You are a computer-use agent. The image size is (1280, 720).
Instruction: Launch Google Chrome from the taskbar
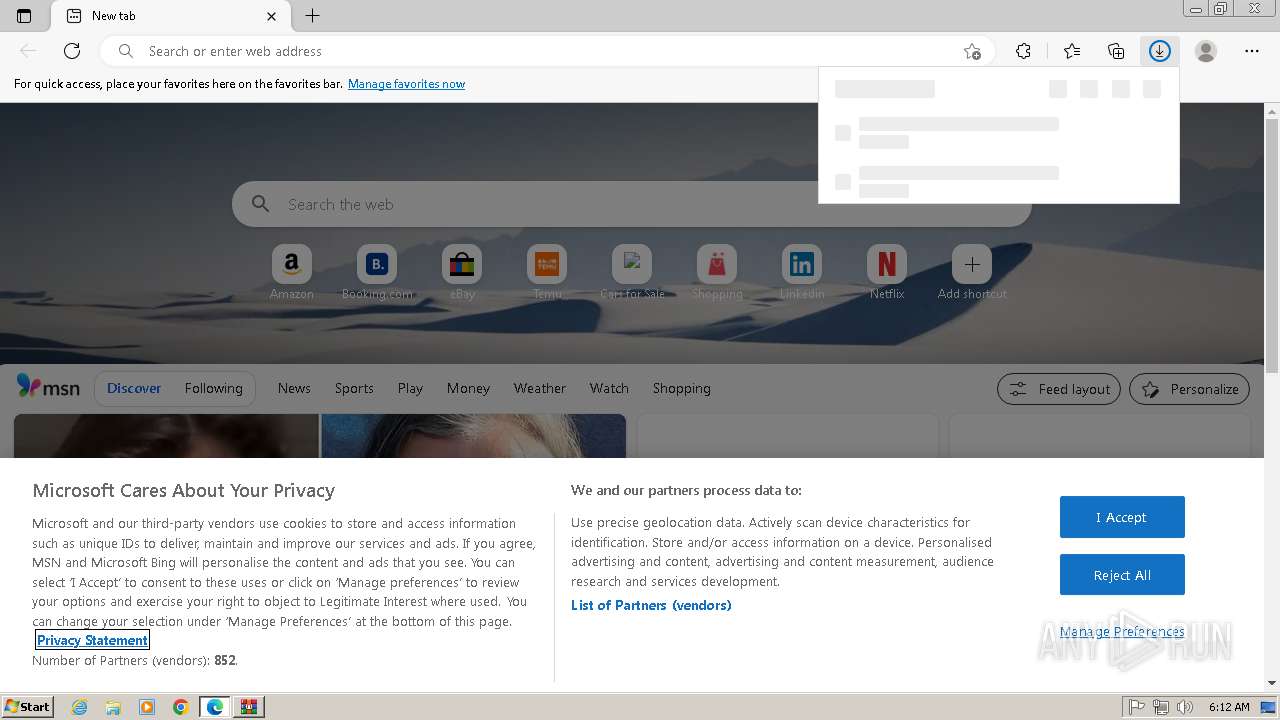click(x=181, y=707)
